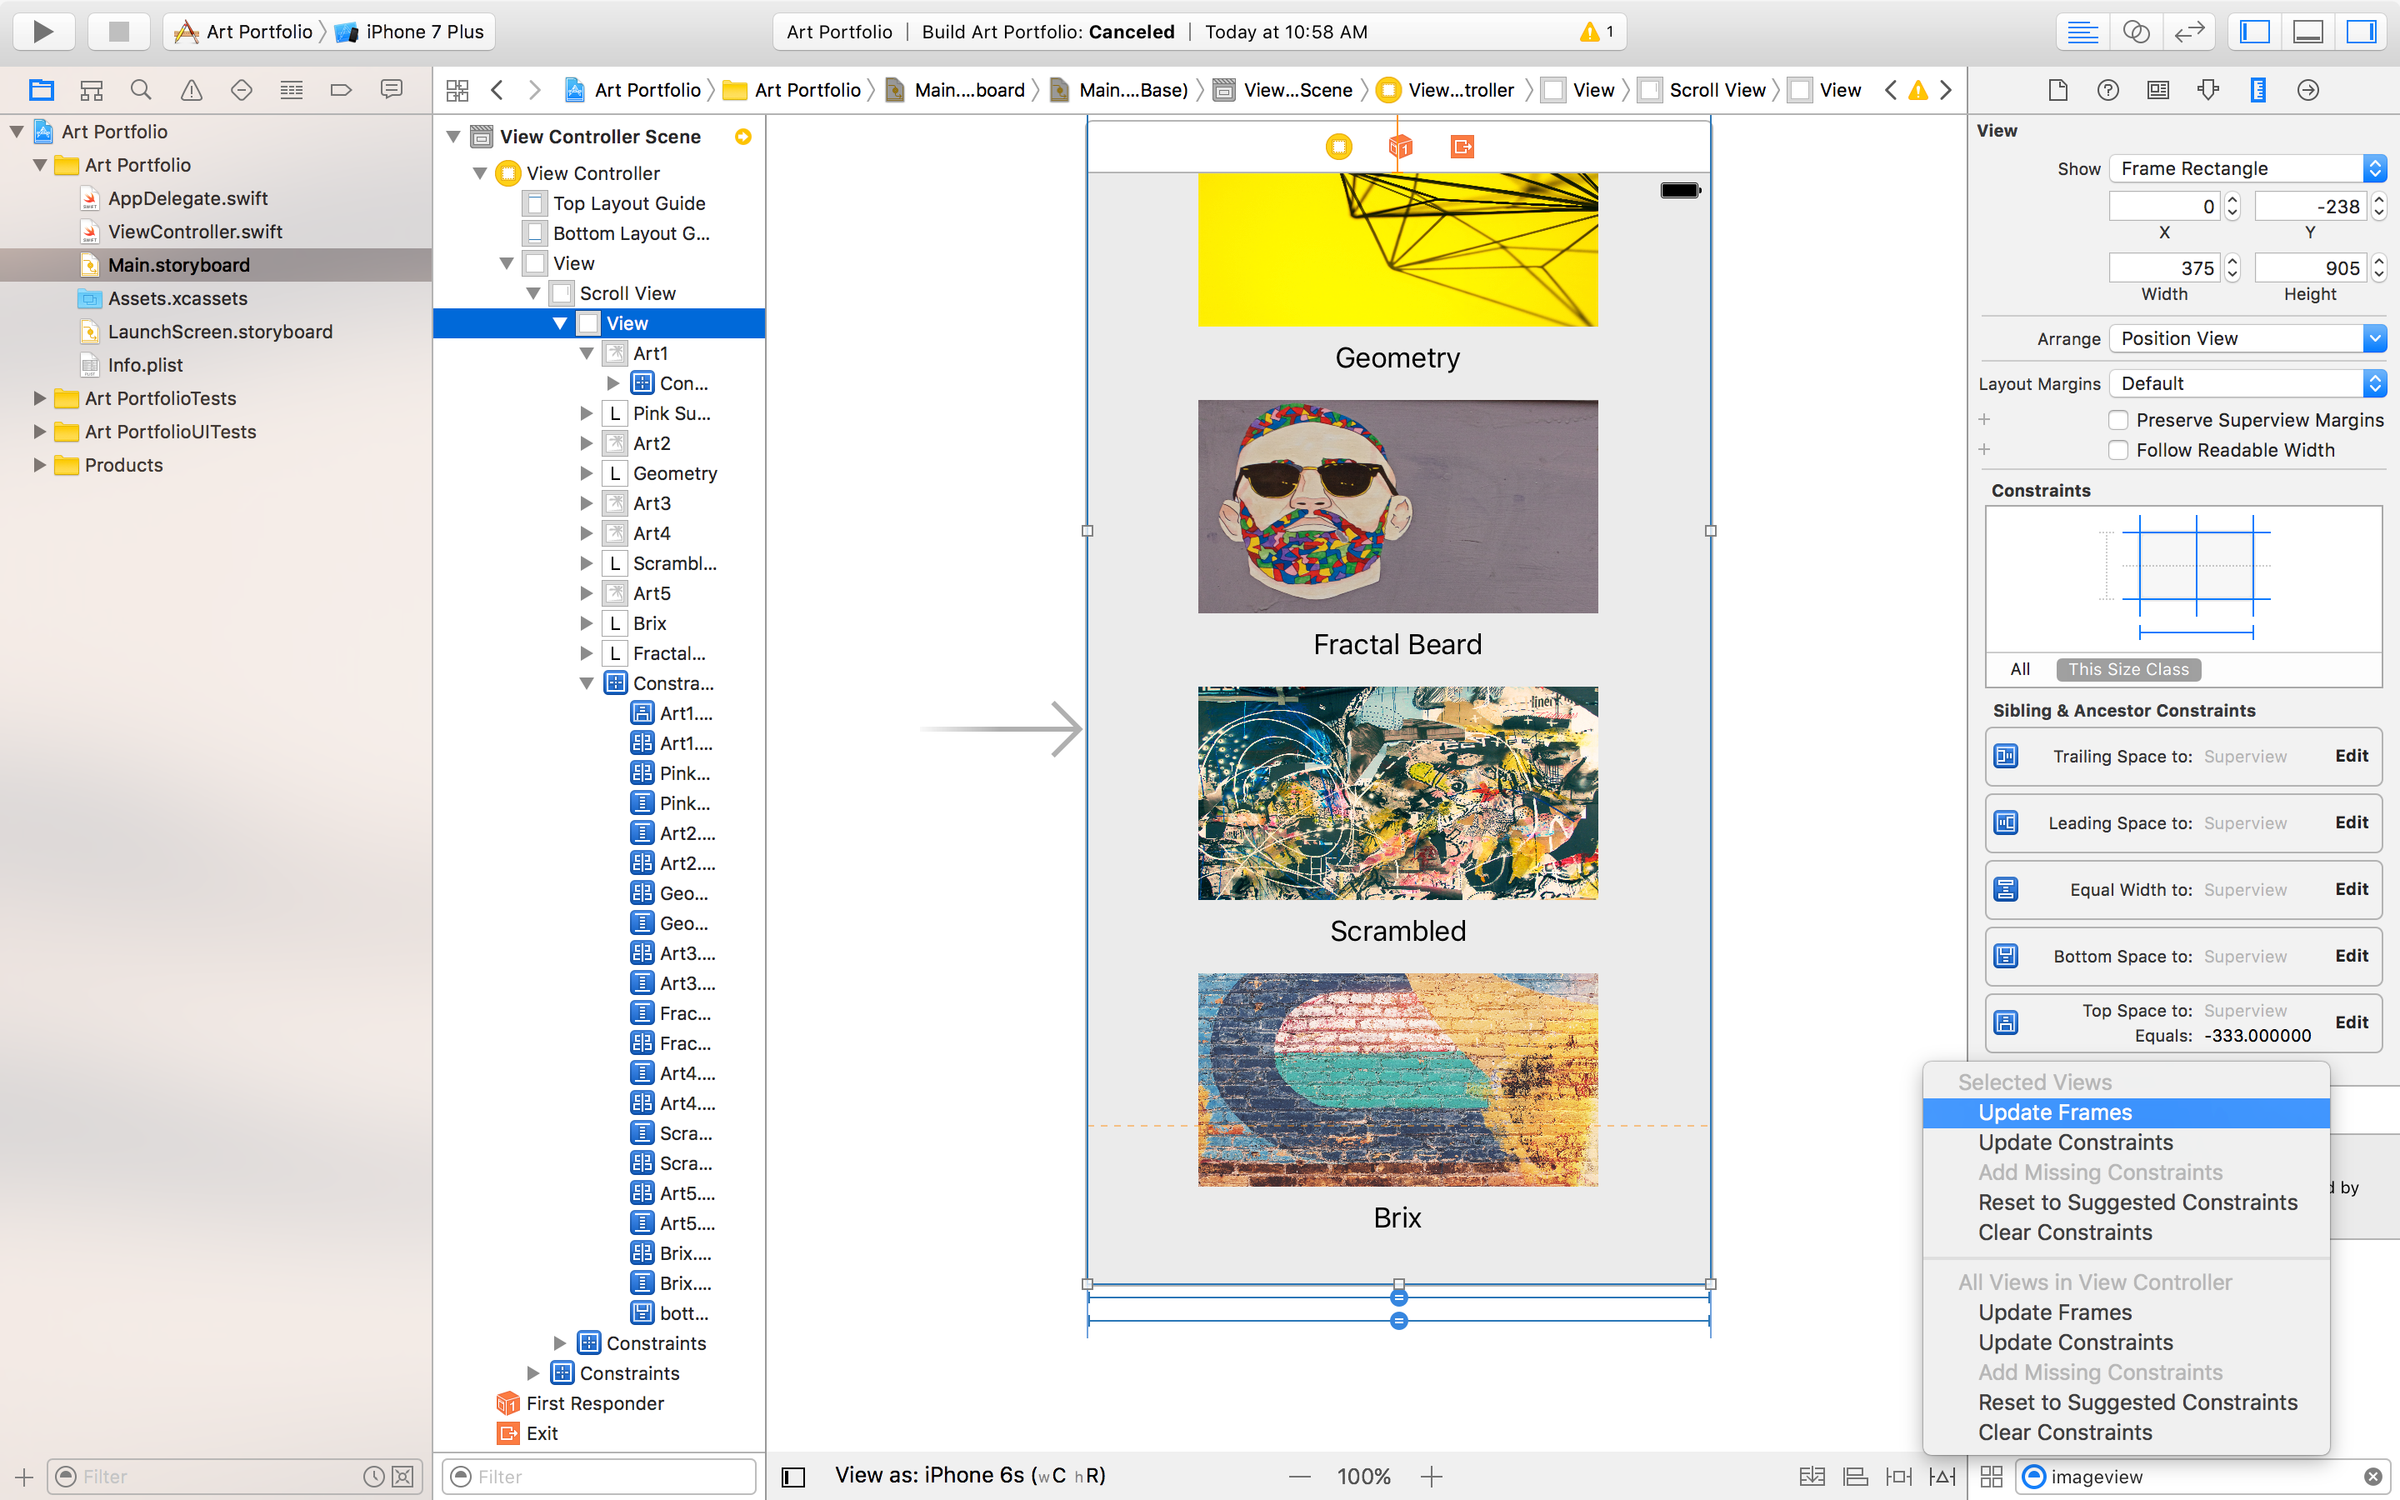Open the search navigator
Viewport: 2400px width, 1500px height.
(140, 89)
